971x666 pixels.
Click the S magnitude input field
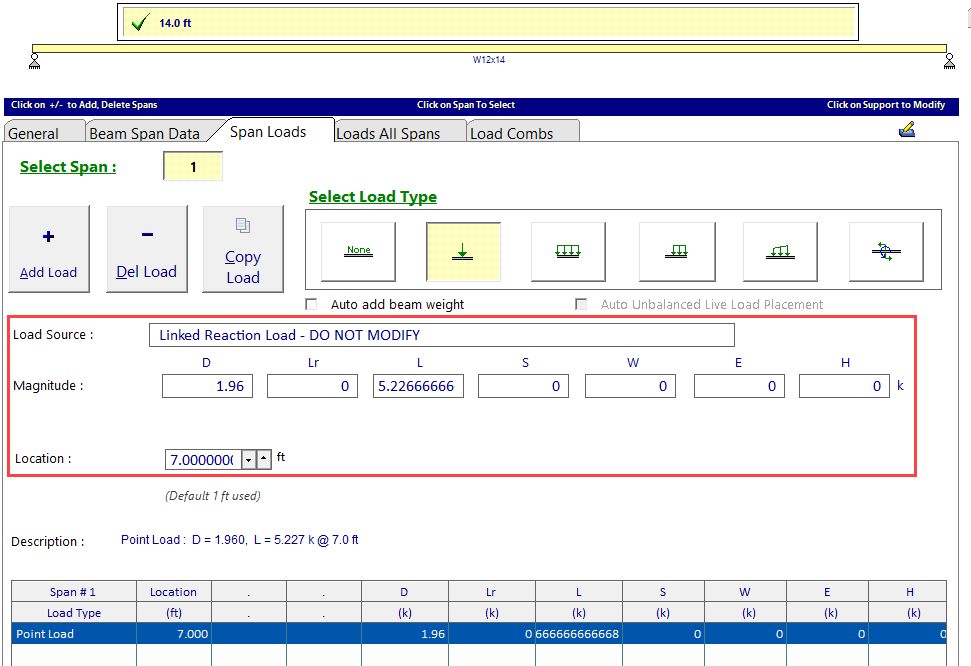(523, 386)
